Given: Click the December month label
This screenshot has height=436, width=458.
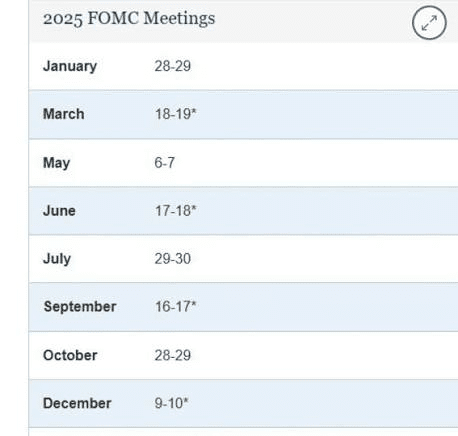Looking at the screenshot, I should [77, 403].
